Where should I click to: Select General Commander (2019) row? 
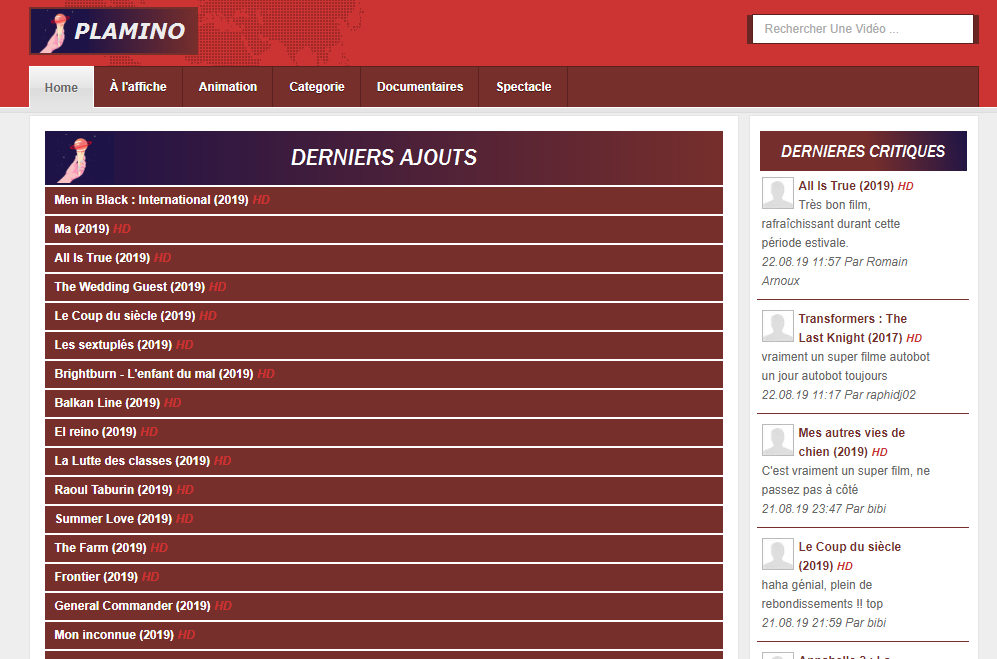click(384, 606)
